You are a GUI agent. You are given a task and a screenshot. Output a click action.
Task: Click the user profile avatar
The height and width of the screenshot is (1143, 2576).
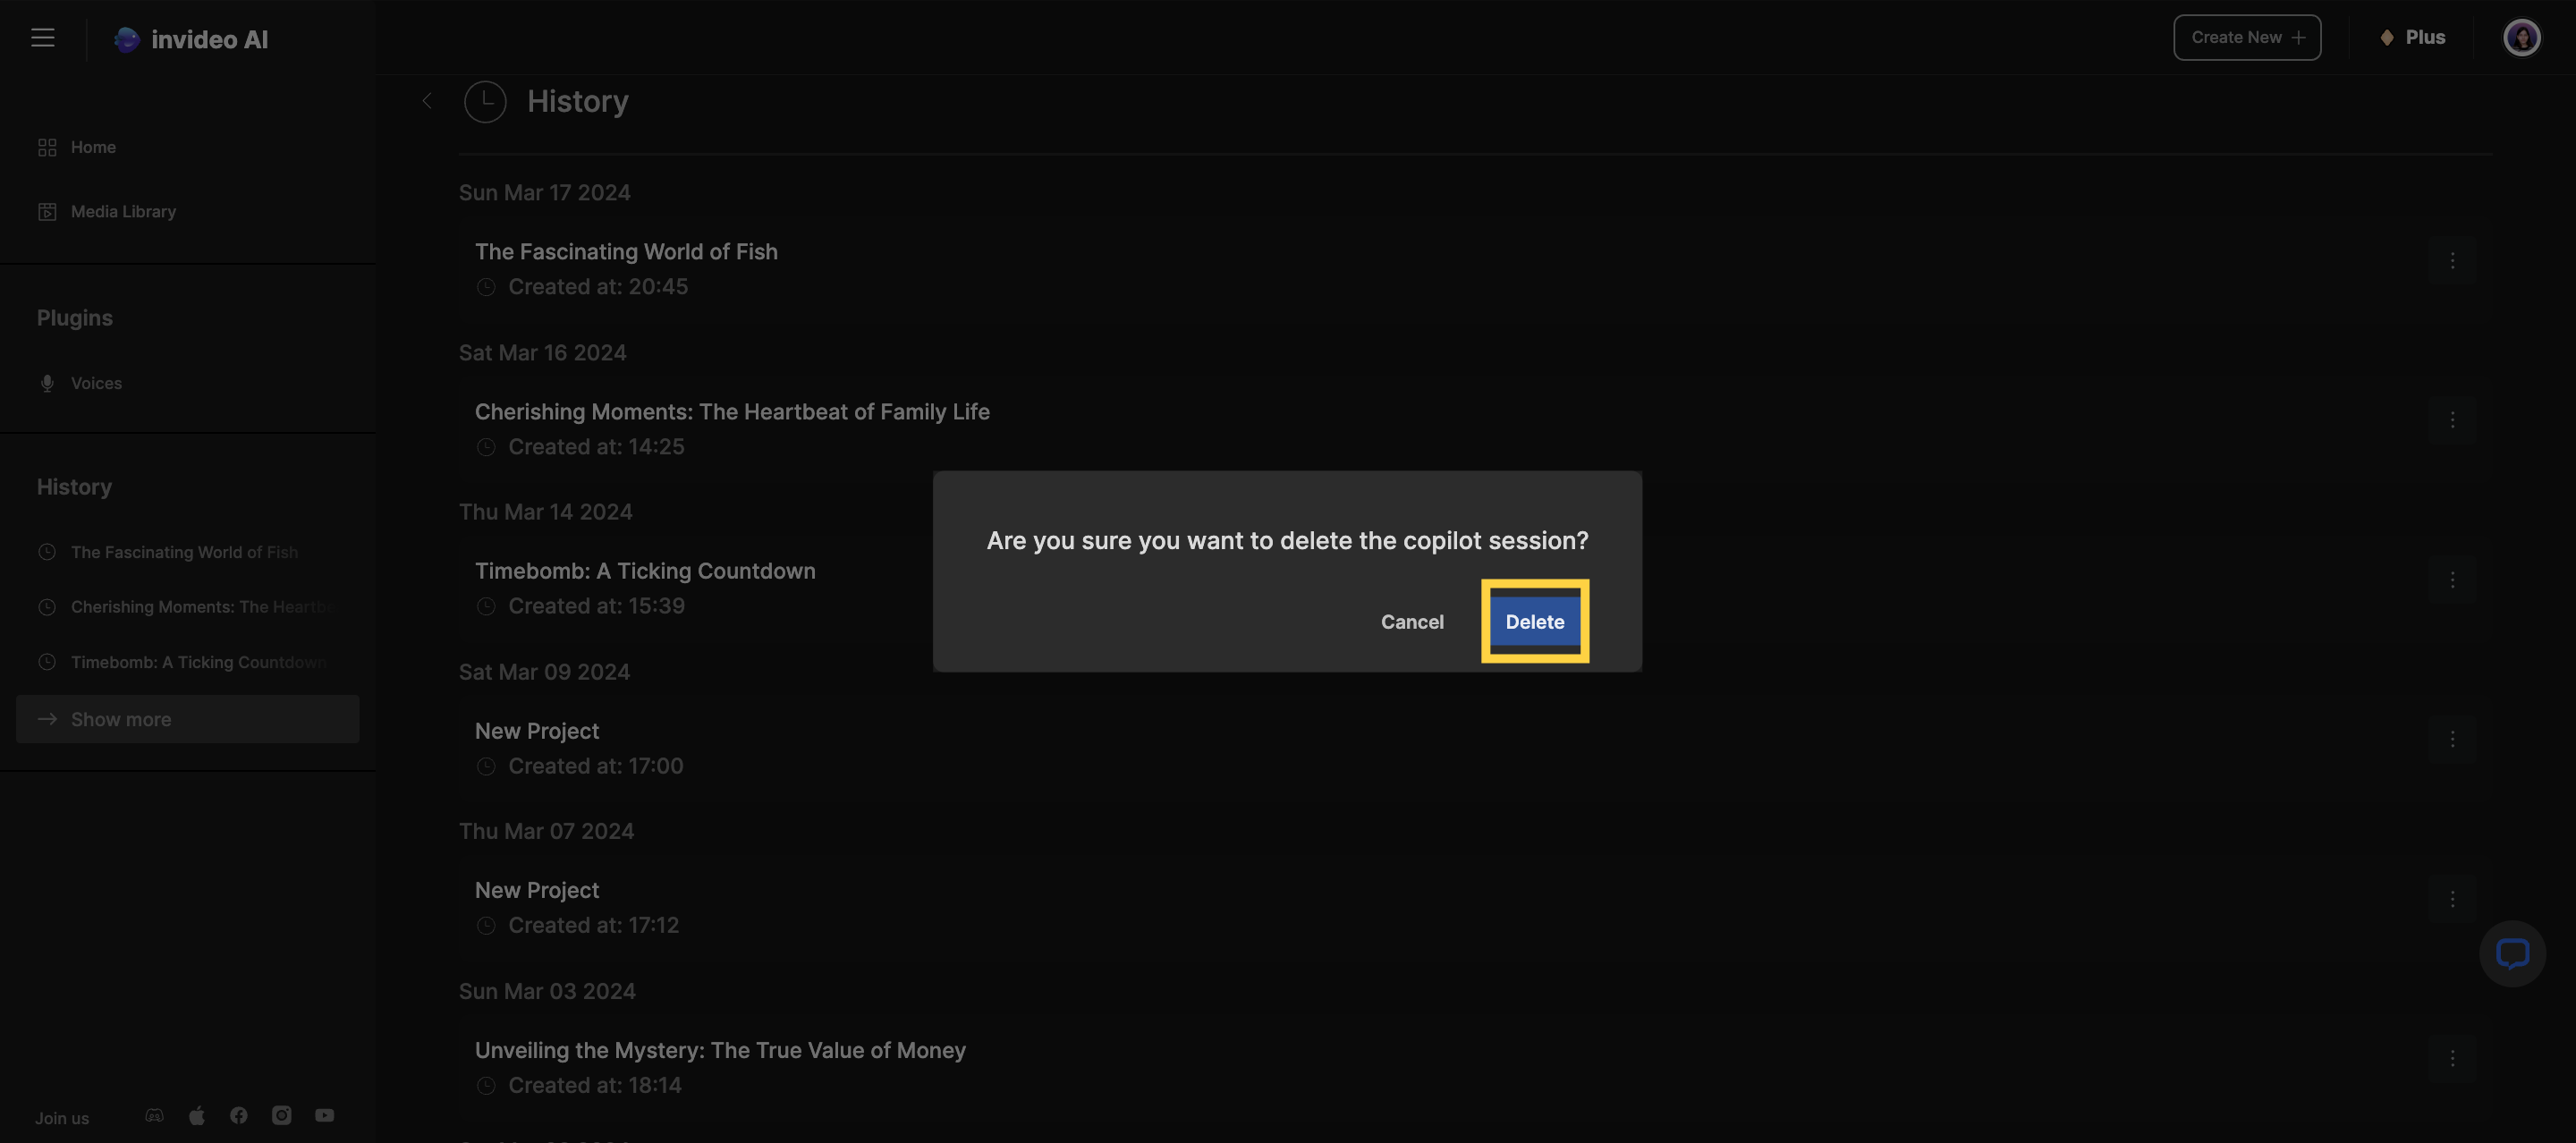pos(2521,38)
